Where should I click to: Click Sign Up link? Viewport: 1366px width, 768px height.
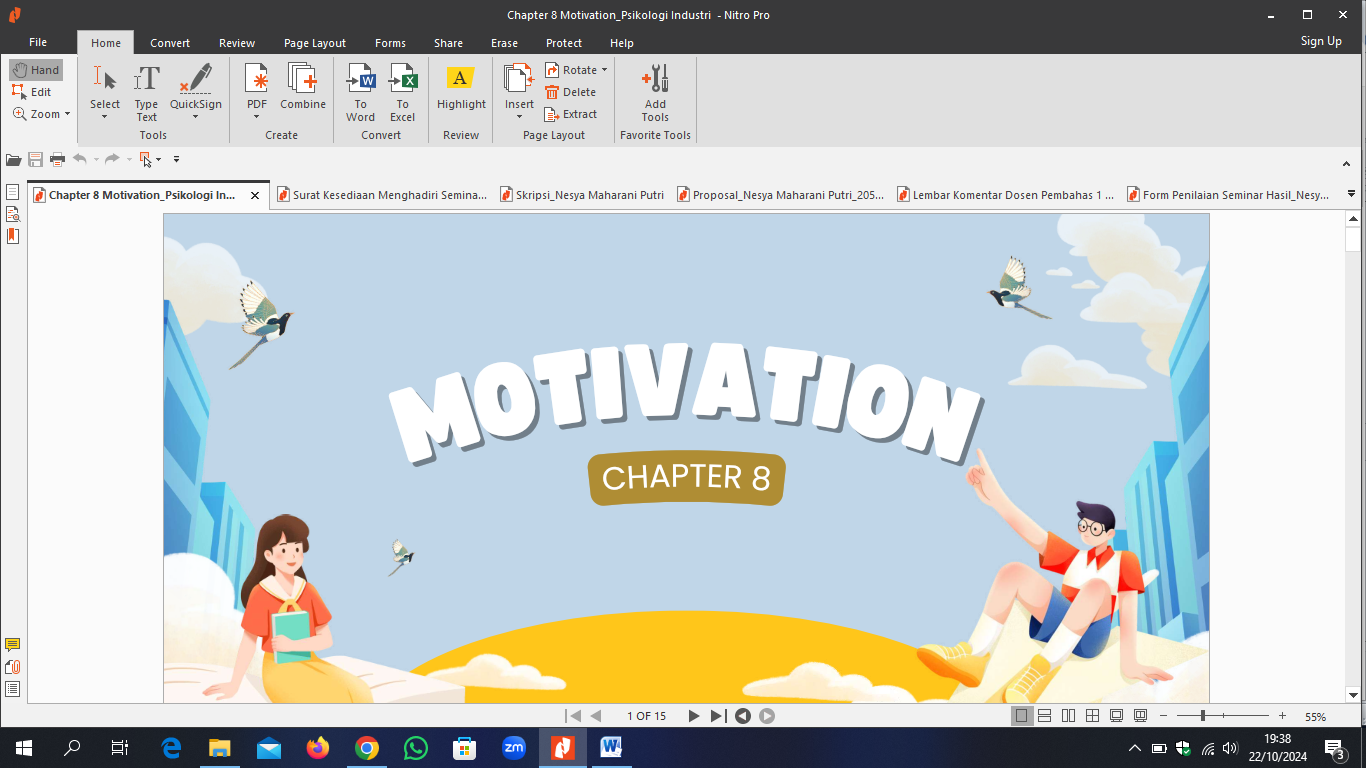1321,41
